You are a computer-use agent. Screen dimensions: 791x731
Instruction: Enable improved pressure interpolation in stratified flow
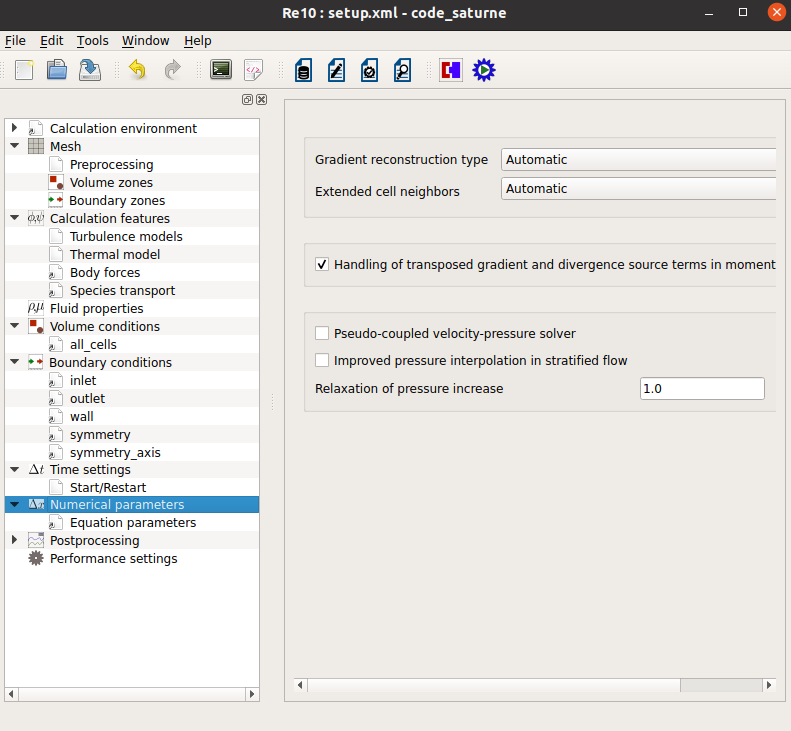tap(322, 361)
